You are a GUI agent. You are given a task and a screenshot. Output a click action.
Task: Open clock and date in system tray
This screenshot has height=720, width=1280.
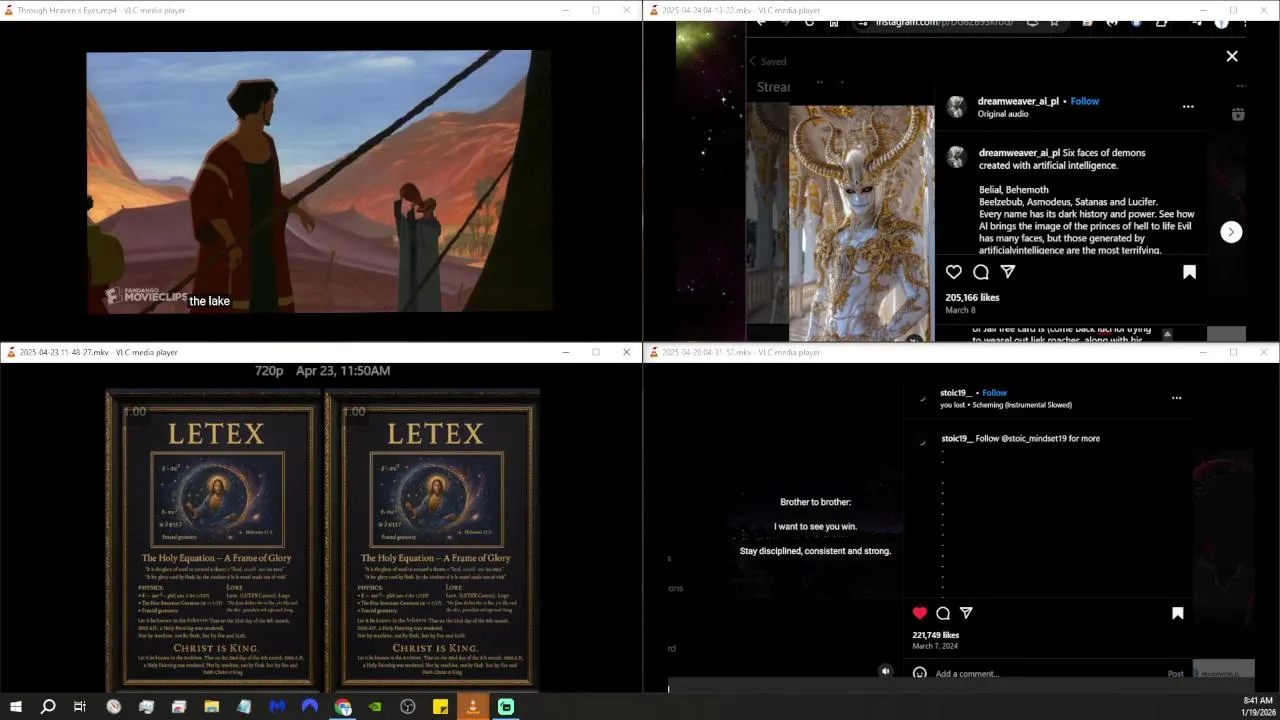[1257, 707]
